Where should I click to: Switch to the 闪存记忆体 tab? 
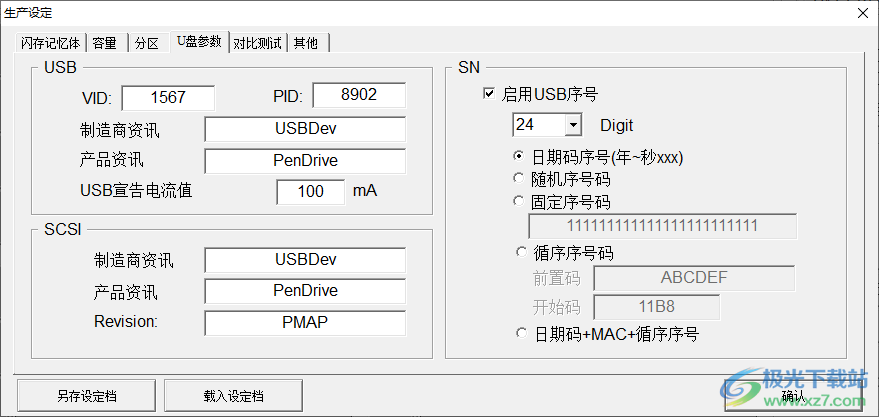50,43
